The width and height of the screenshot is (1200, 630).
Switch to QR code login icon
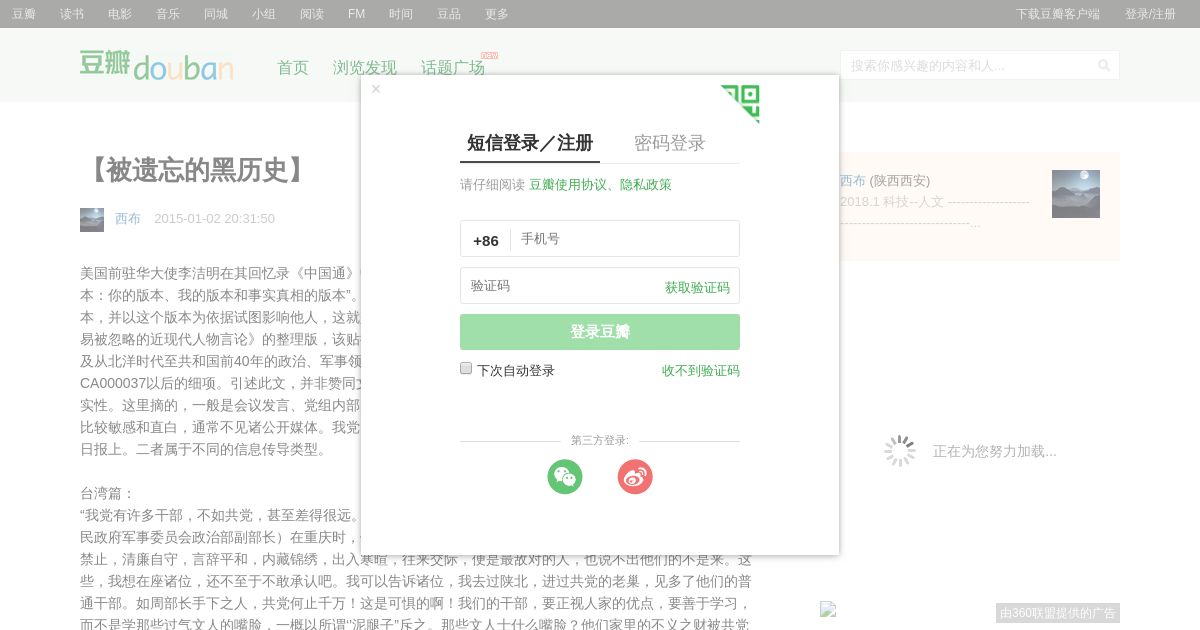coord(740,104)
